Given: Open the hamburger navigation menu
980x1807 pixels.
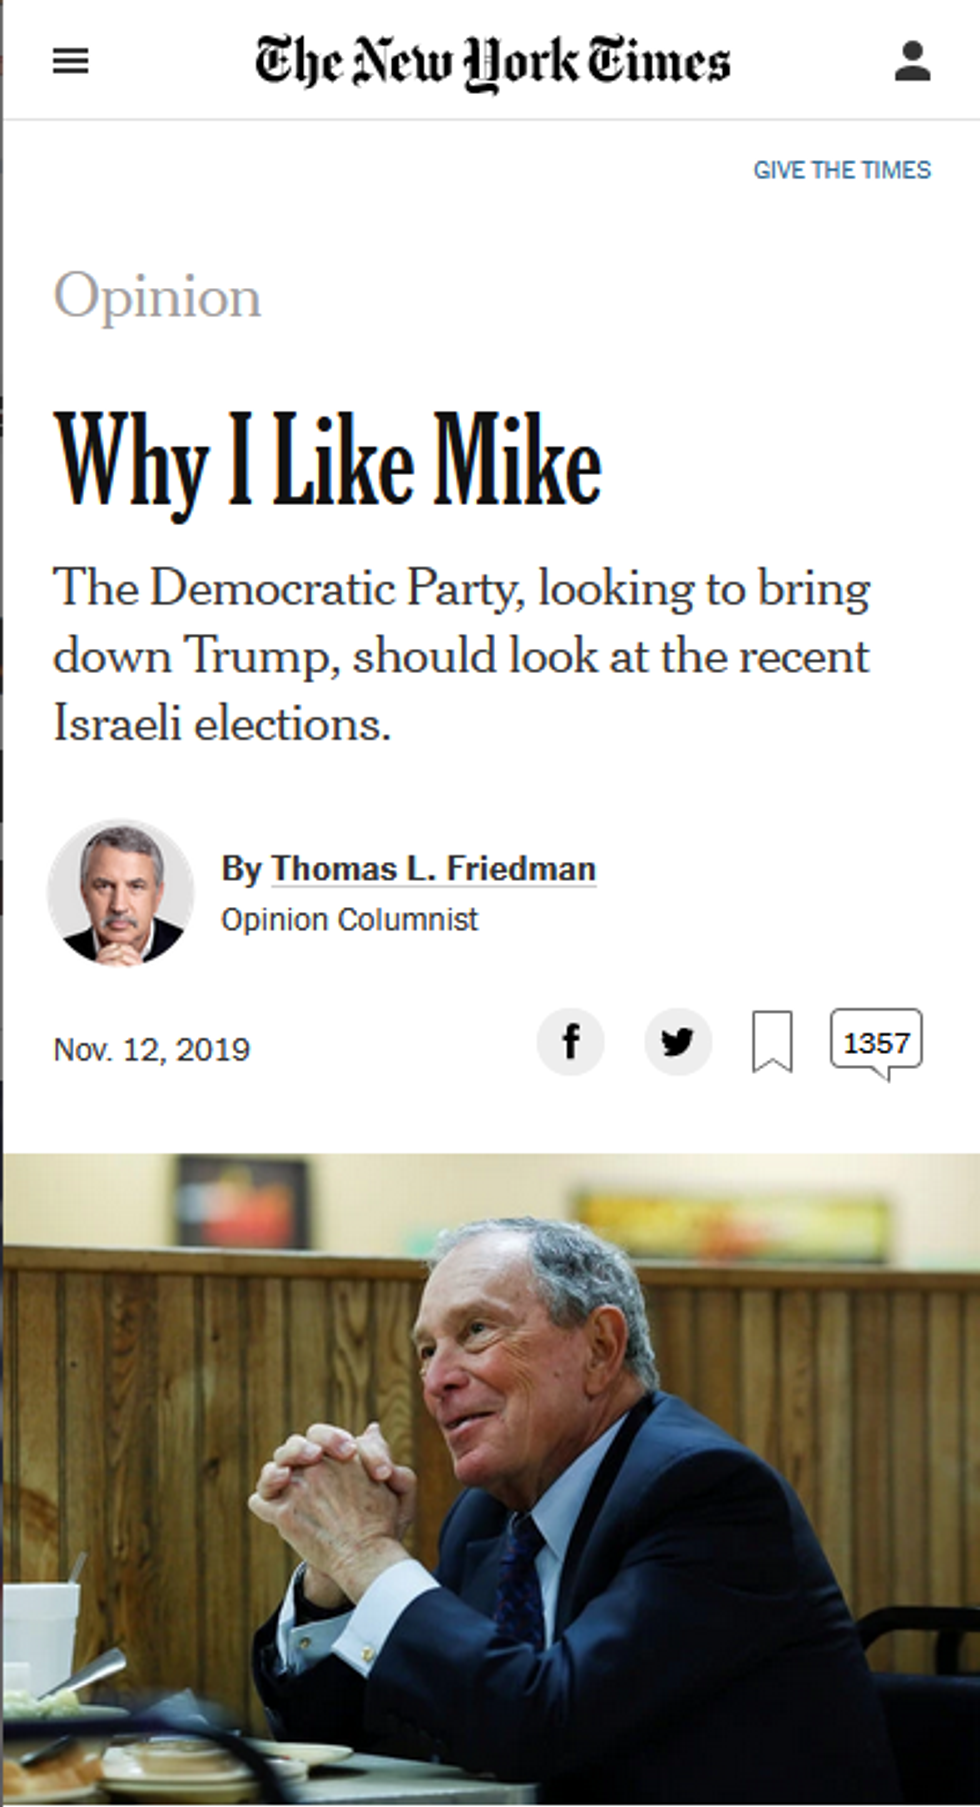Looking at the screenshot, I should point(70,61).
